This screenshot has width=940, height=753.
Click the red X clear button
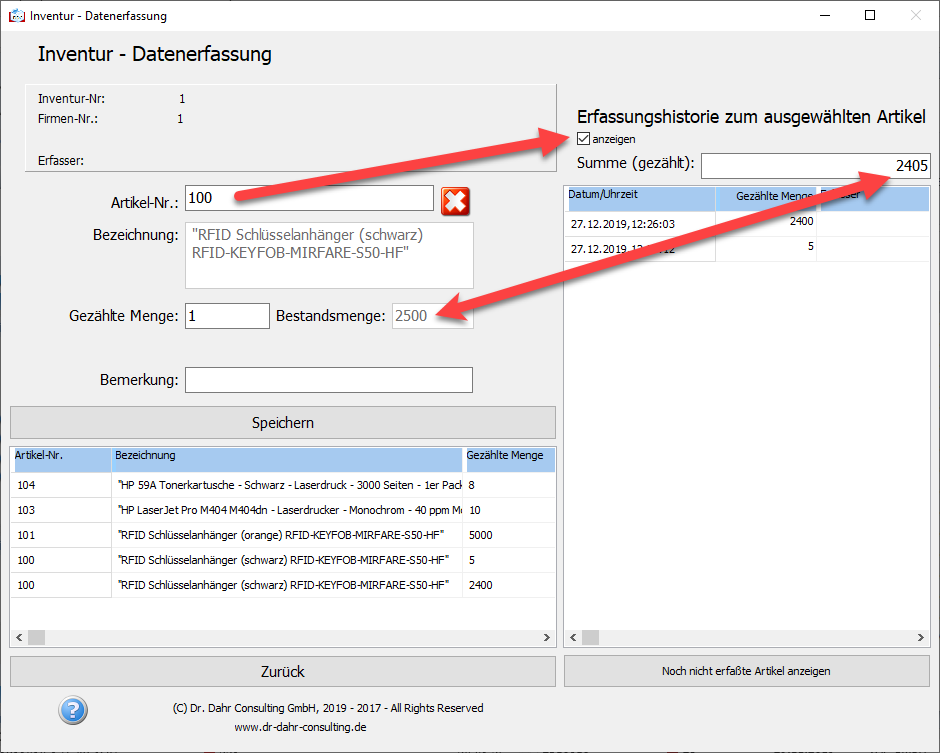pos(455,201)
